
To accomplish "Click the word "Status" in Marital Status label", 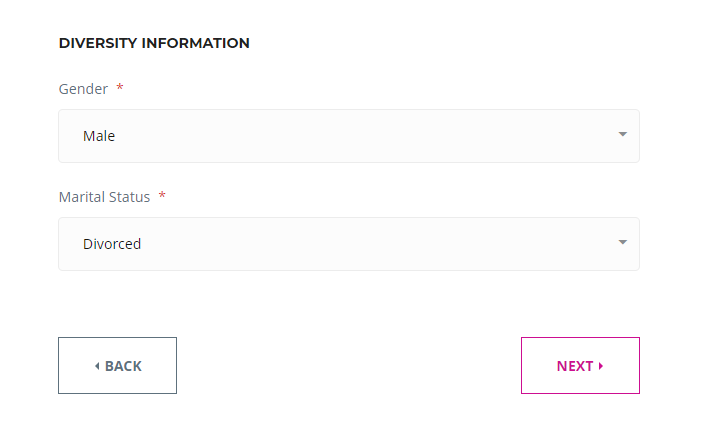I will point(128,197).
